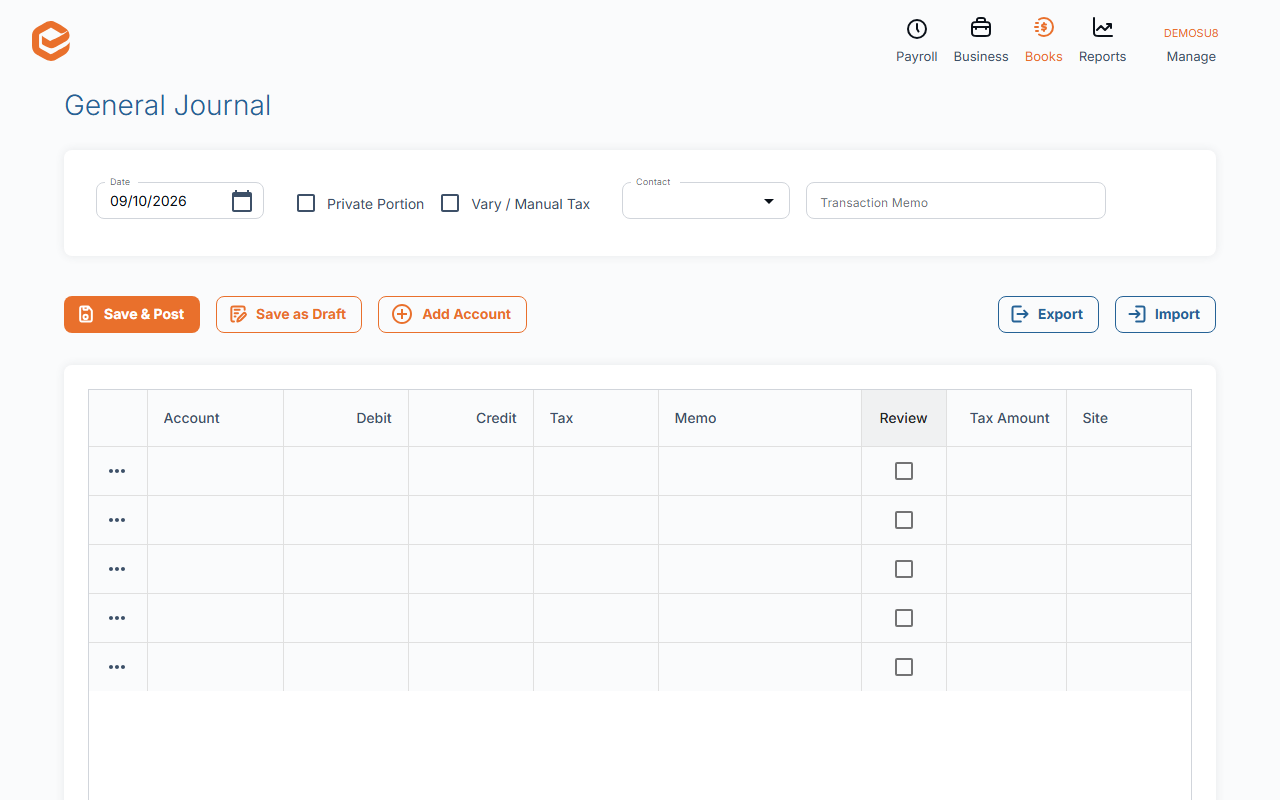Click the orange company logo

point(51,41)
